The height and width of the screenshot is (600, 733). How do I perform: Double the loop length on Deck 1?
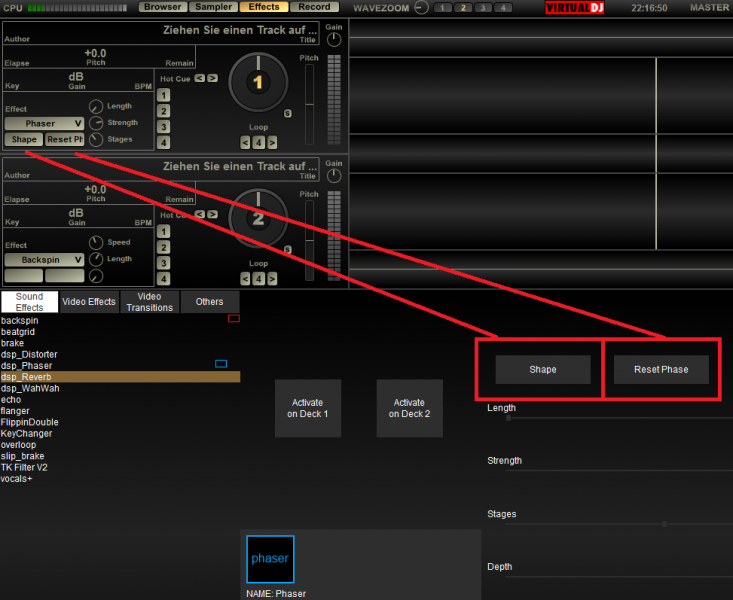tap(272, 143)
